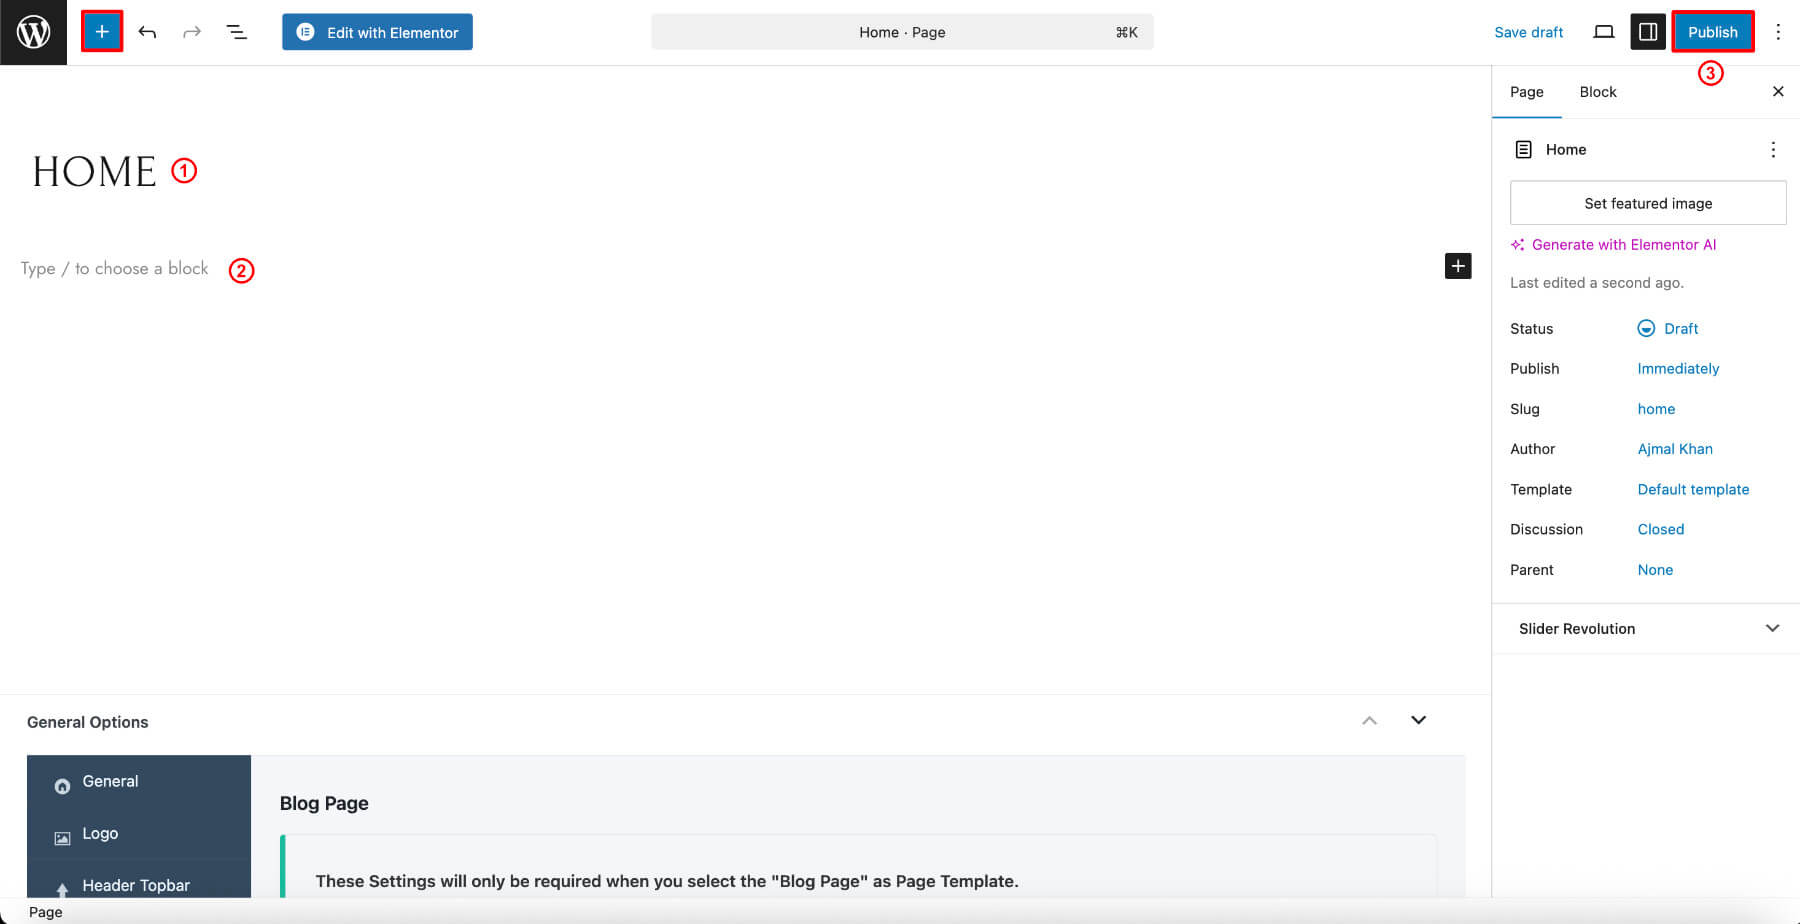
Task: Open the block inserter from the top toolbar
Action: pyautogui.click(x=101, y=31)
